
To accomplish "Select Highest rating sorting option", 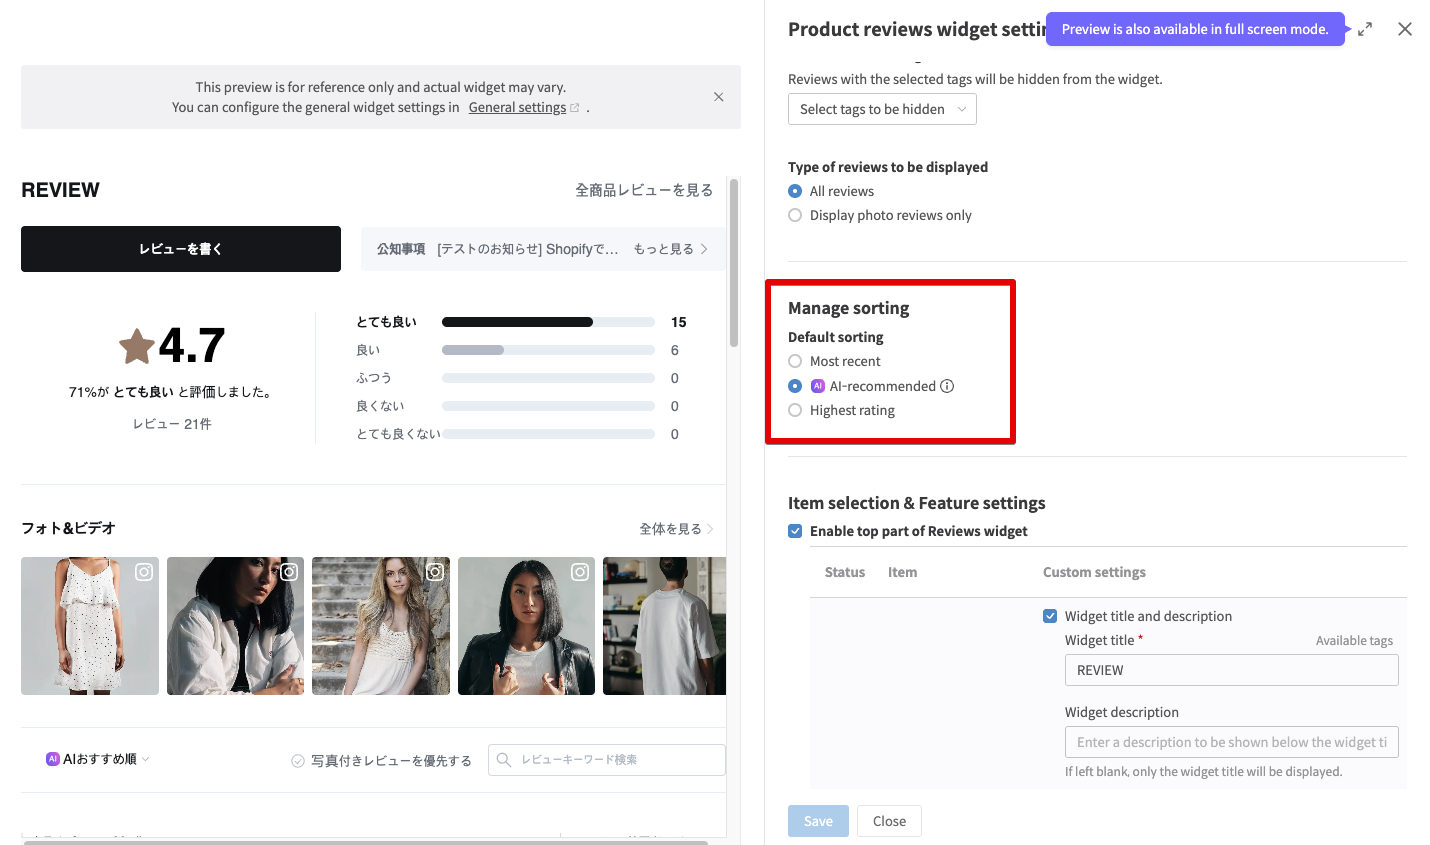I will pyautogui.click(x=795, y=410).
